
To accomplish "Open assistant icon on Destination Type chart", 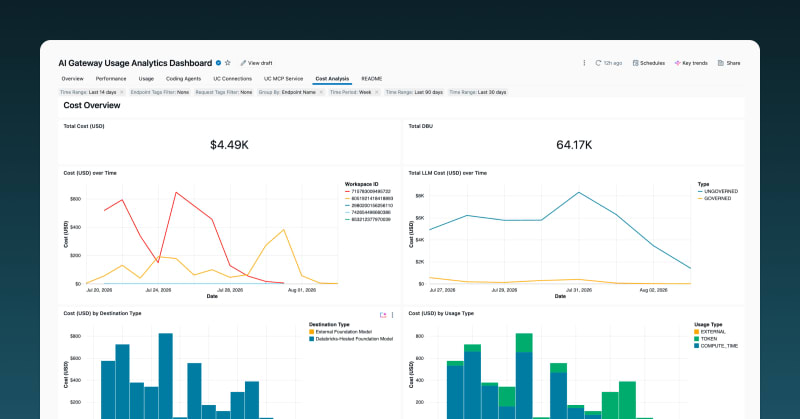I will pyautogui.click(x=383, y=315).
